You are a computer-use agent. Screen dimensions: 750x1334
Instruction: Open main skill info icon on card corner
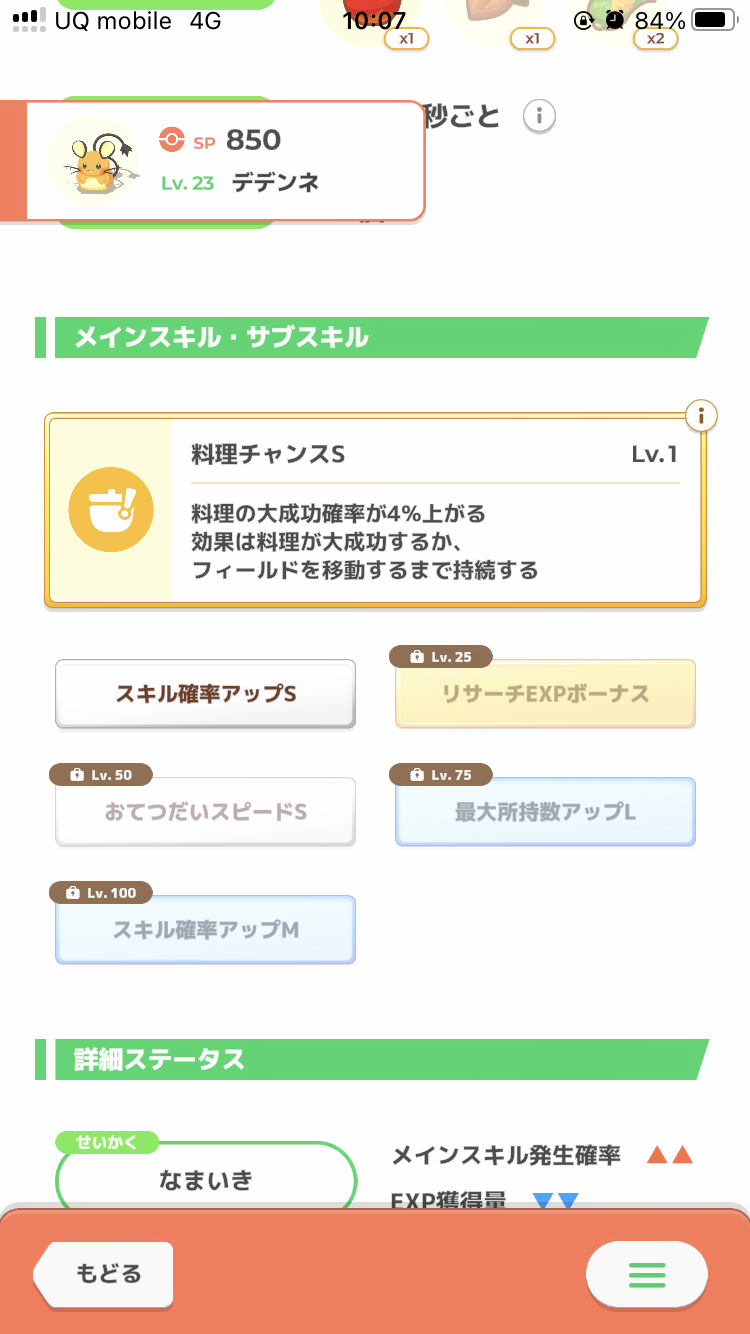702,414
